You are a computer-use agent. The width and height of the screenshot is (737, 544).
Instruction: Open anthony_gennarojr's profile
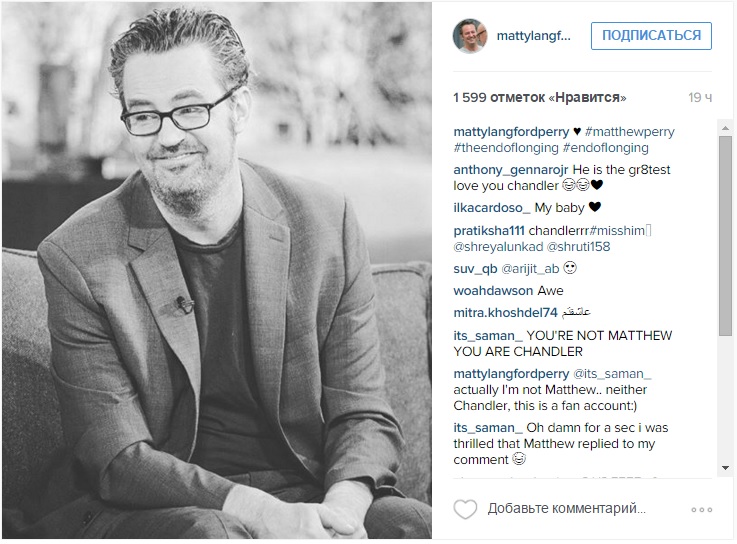511,170
